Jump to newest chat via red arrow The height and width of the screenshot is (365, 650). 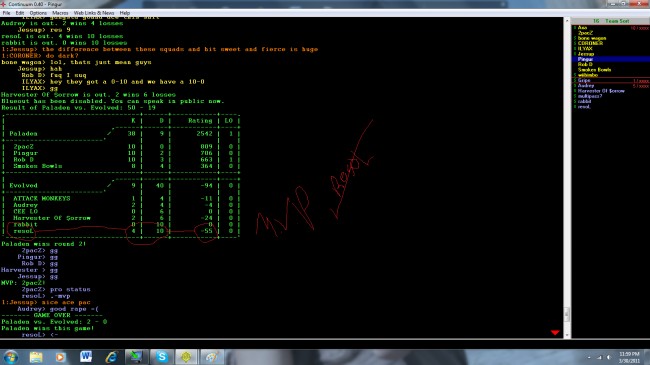(555, 332)
